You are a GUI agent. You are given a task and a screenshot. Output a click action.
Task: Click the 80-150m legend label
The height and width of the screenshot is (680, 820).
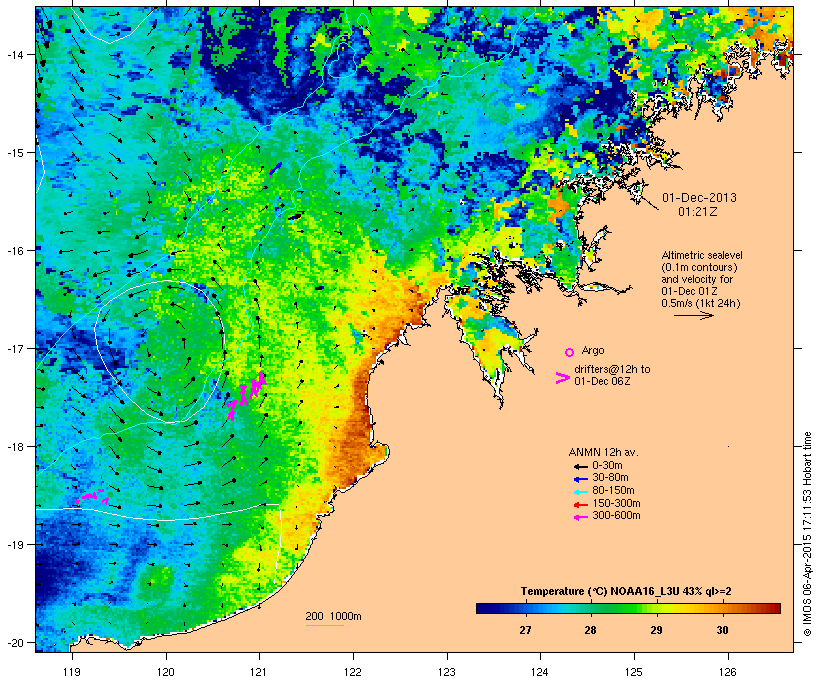(x=613, y=491)
